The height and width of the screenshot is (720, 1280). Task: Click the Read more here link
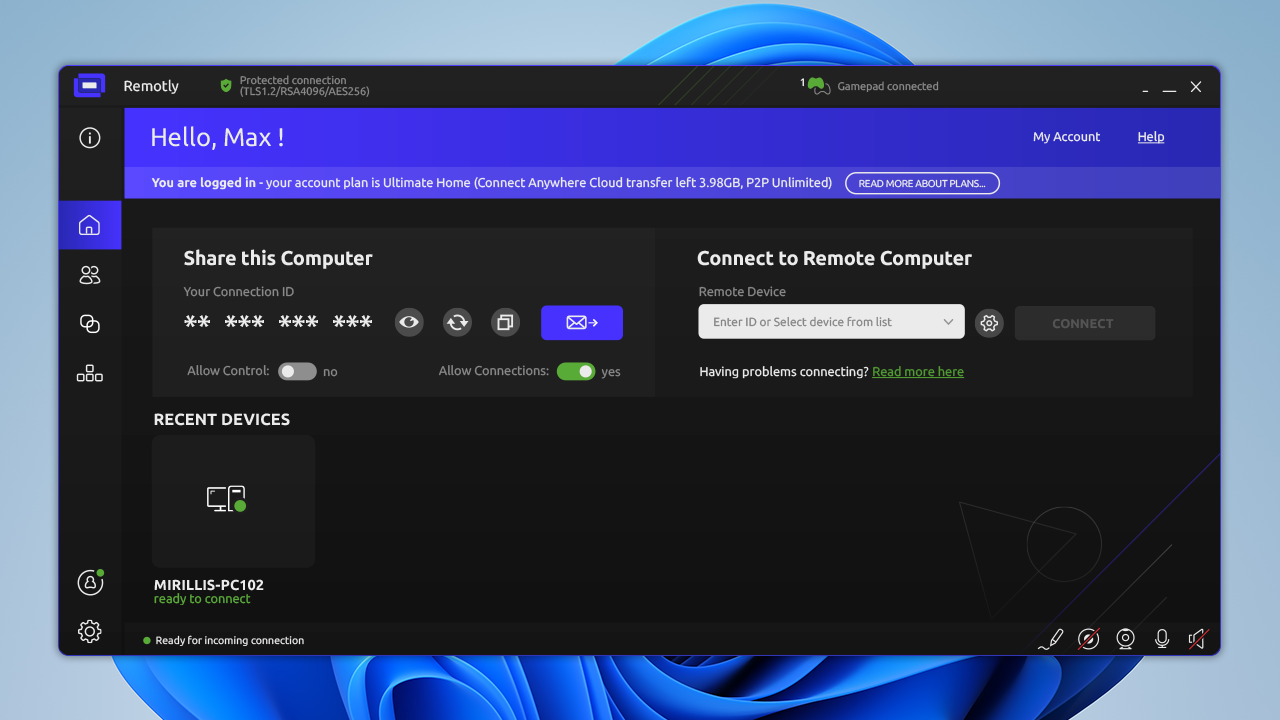(x=917, y=372)
